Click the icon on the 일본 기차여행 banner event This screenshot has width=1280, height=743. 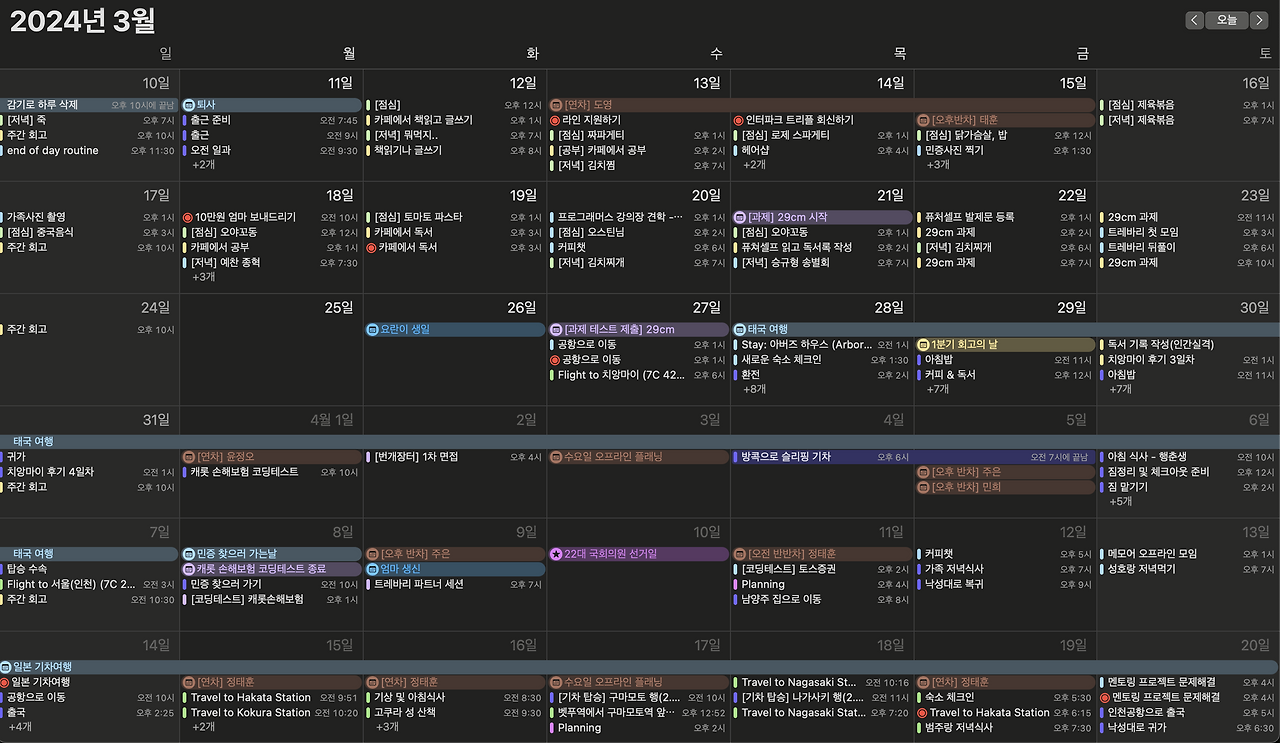click(x=8, y=666)
